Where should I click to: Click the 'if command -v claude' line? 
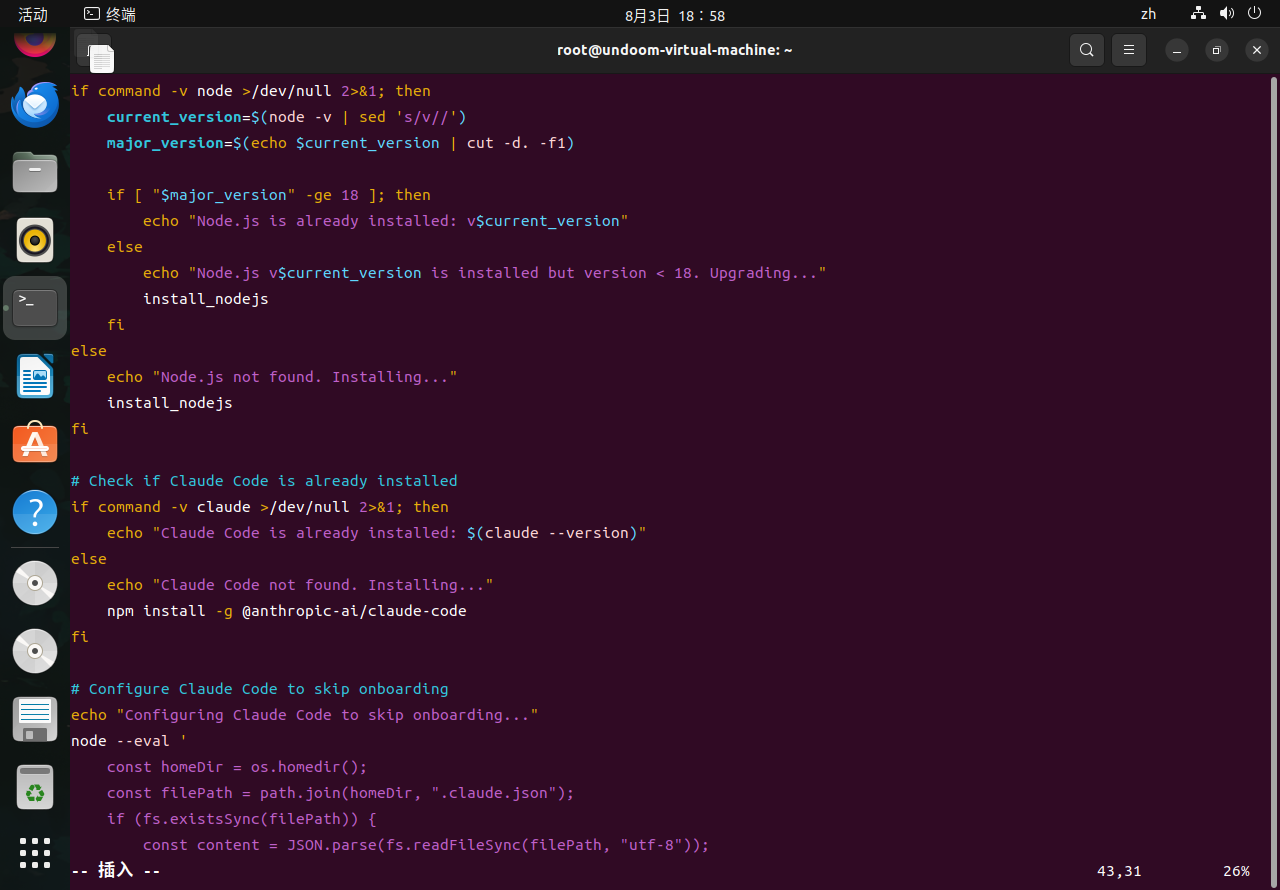pyautogui.click(x=260, y=507)
